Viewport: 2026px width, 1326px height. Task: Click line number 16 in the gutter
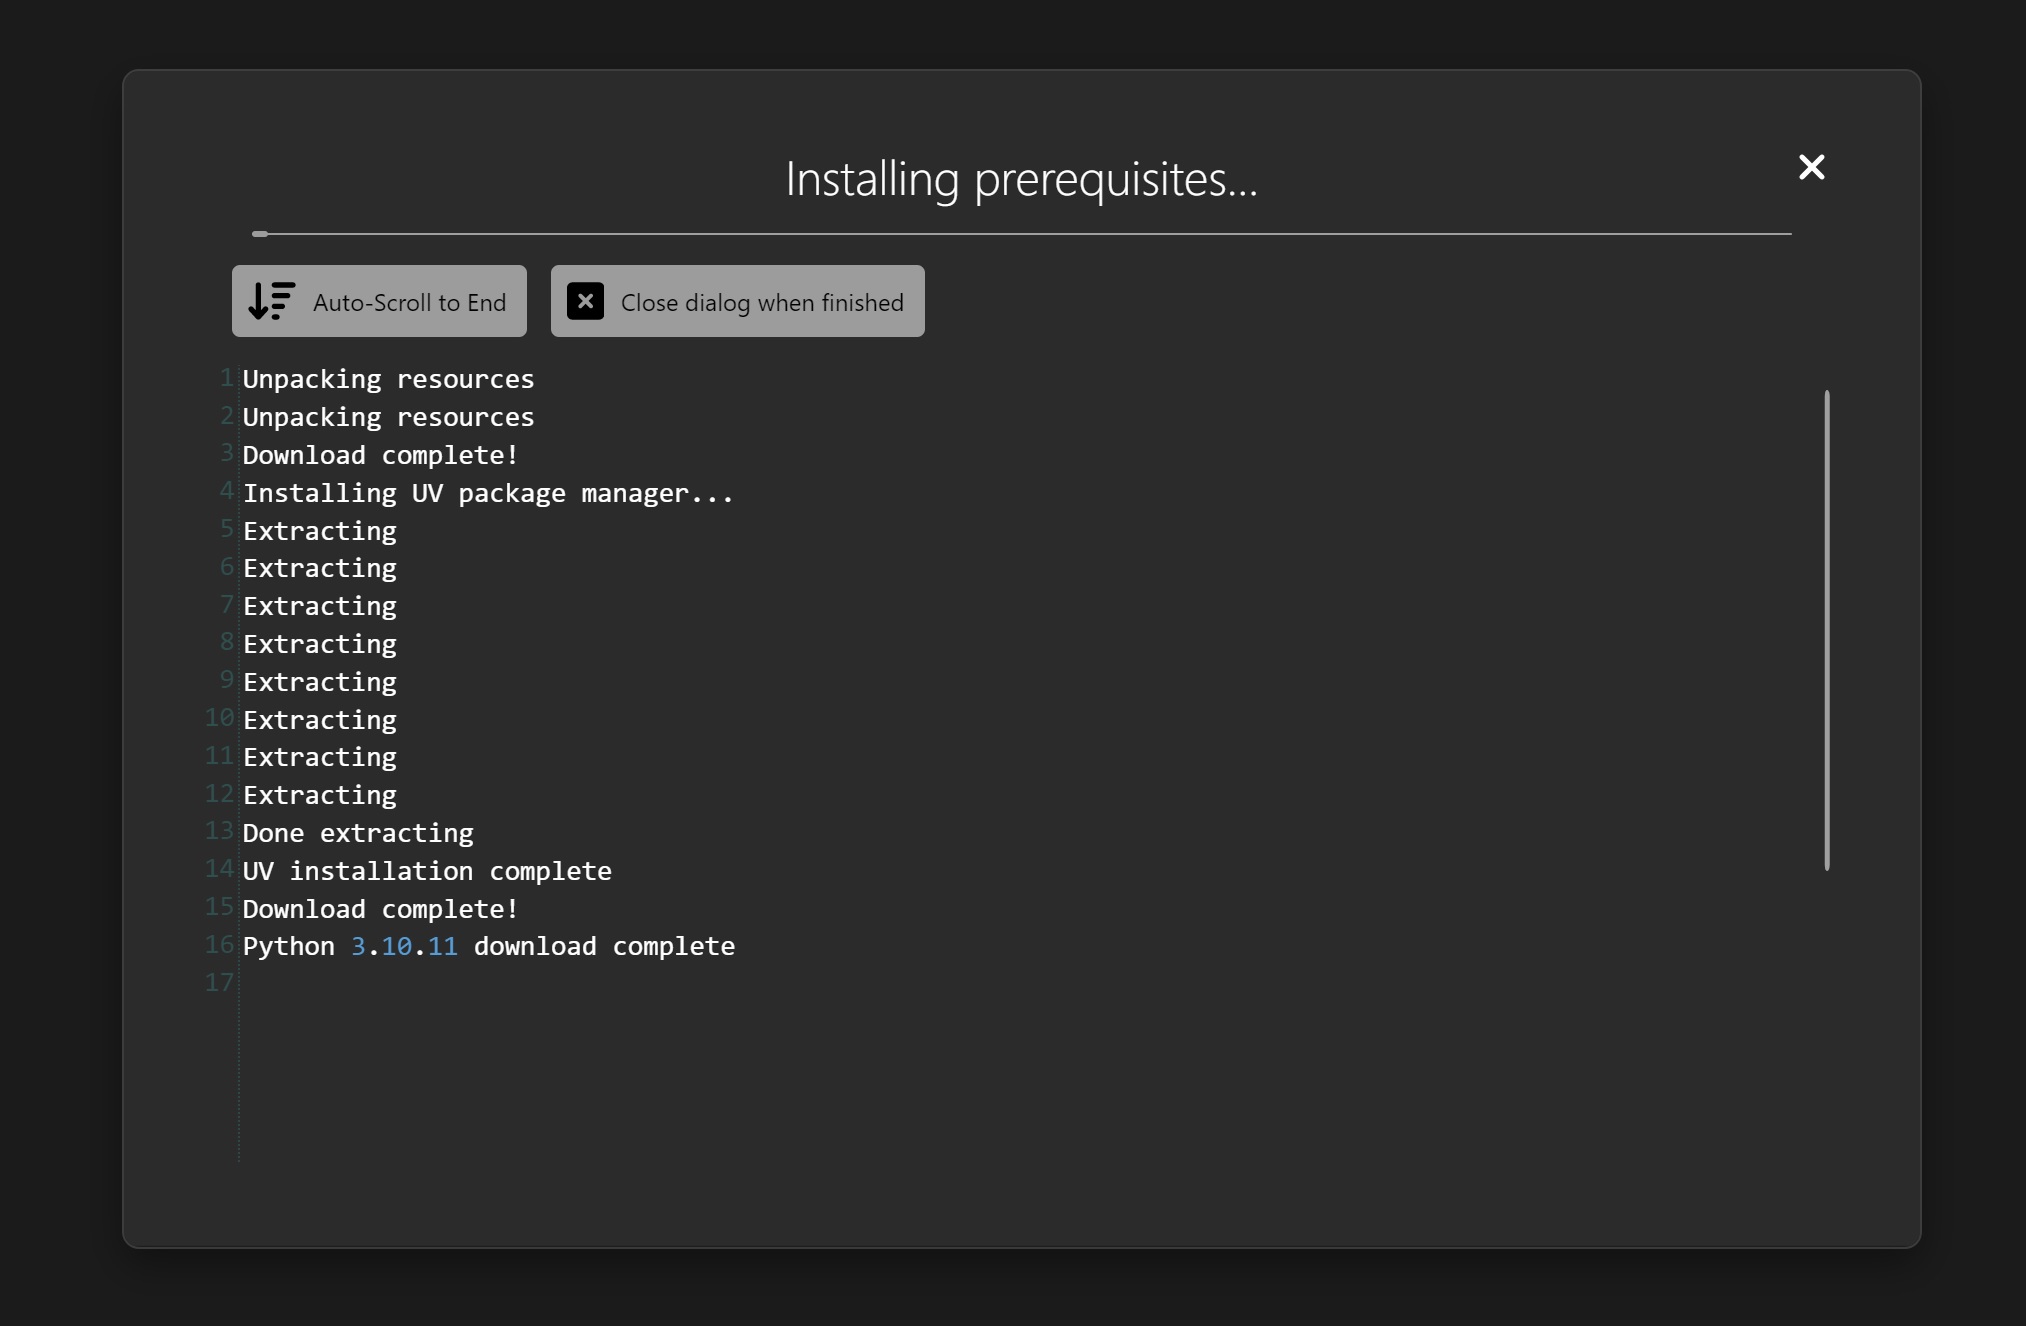click(219, 945)
